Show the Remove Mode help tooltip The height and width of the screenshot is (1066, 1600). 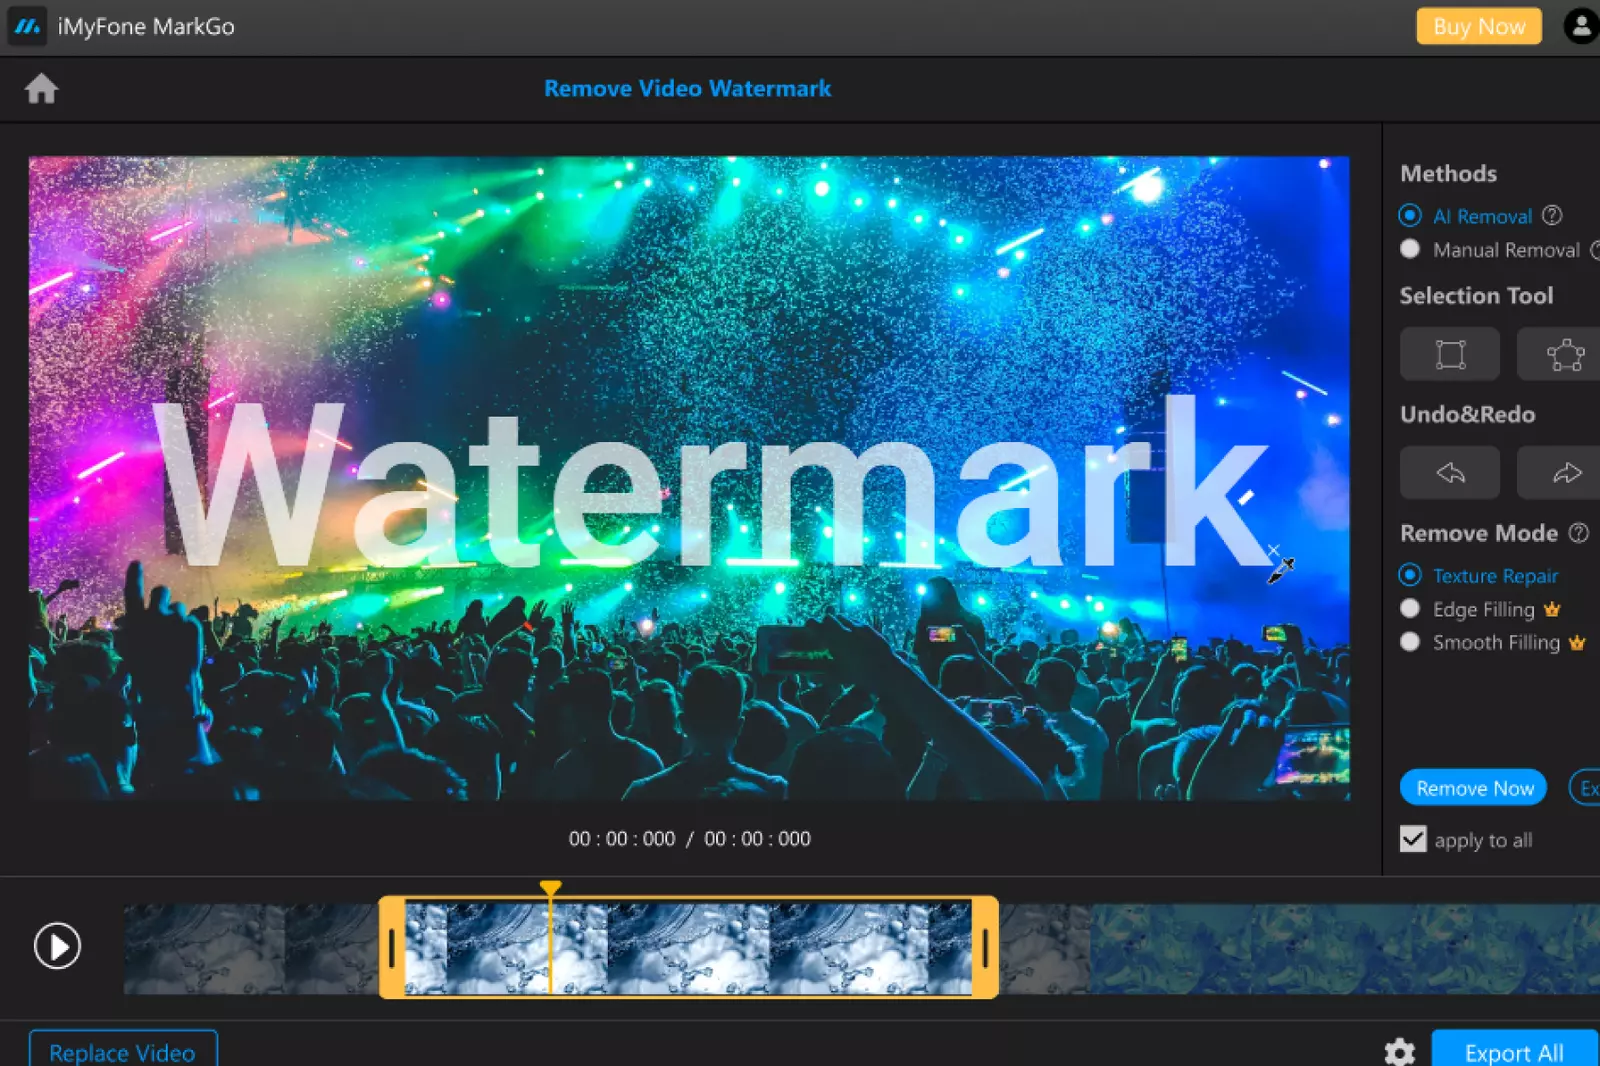coord(1579,533)
